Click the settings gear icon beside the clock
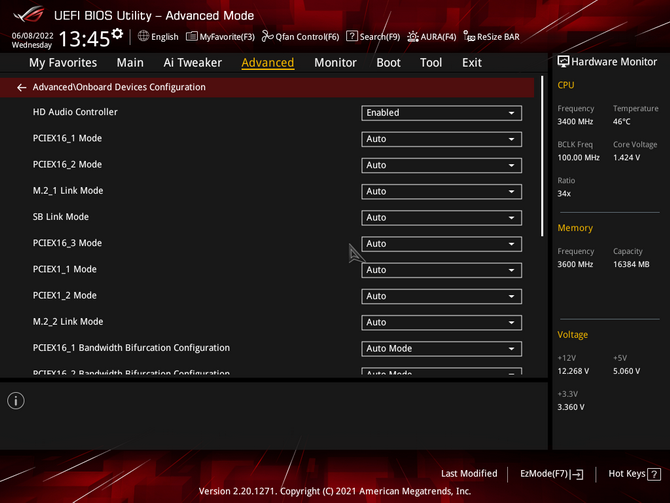The height and width of the screenshot is (503, 670). point(118,35)
